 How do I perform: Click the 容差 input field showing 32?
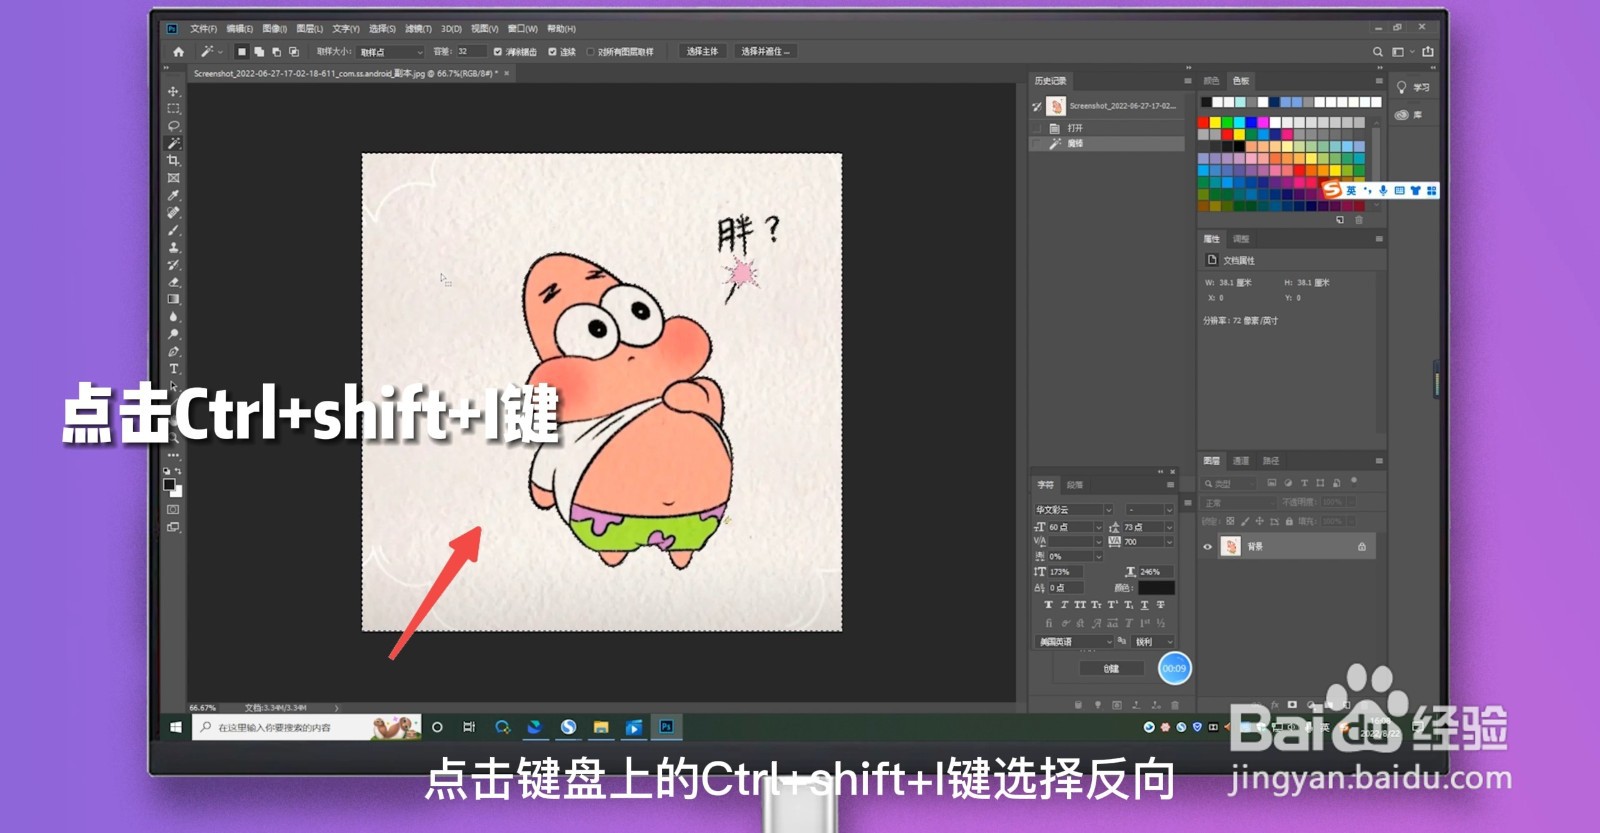point(471,52)
